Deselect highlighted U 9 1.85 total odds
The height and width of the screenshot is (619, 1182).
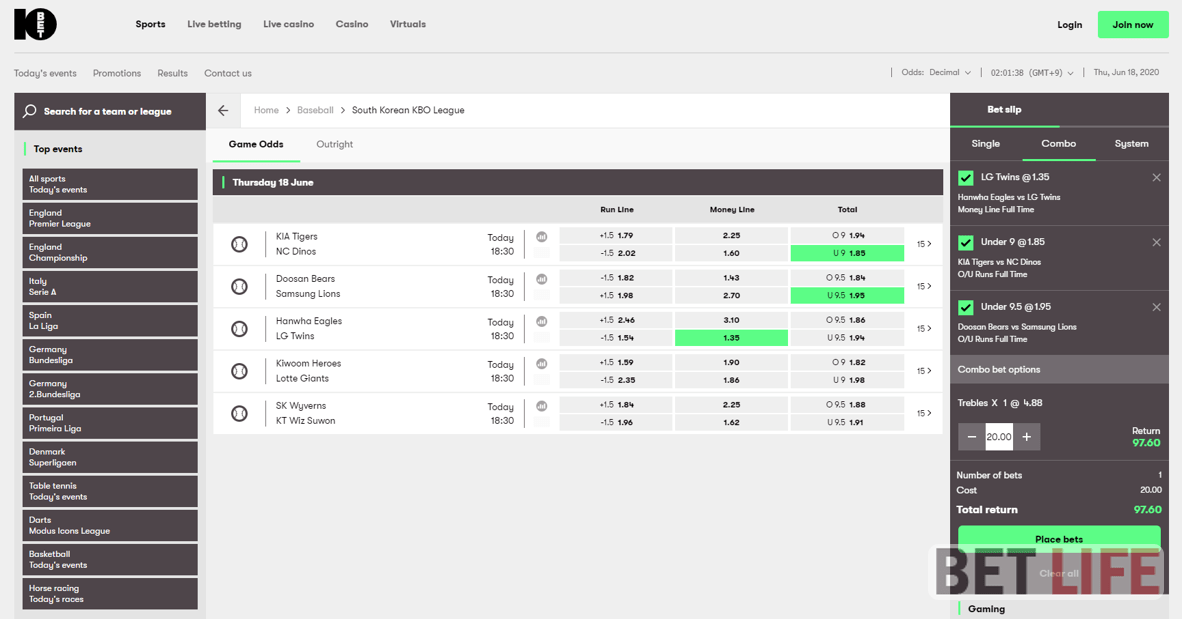(x=847, y=253)
